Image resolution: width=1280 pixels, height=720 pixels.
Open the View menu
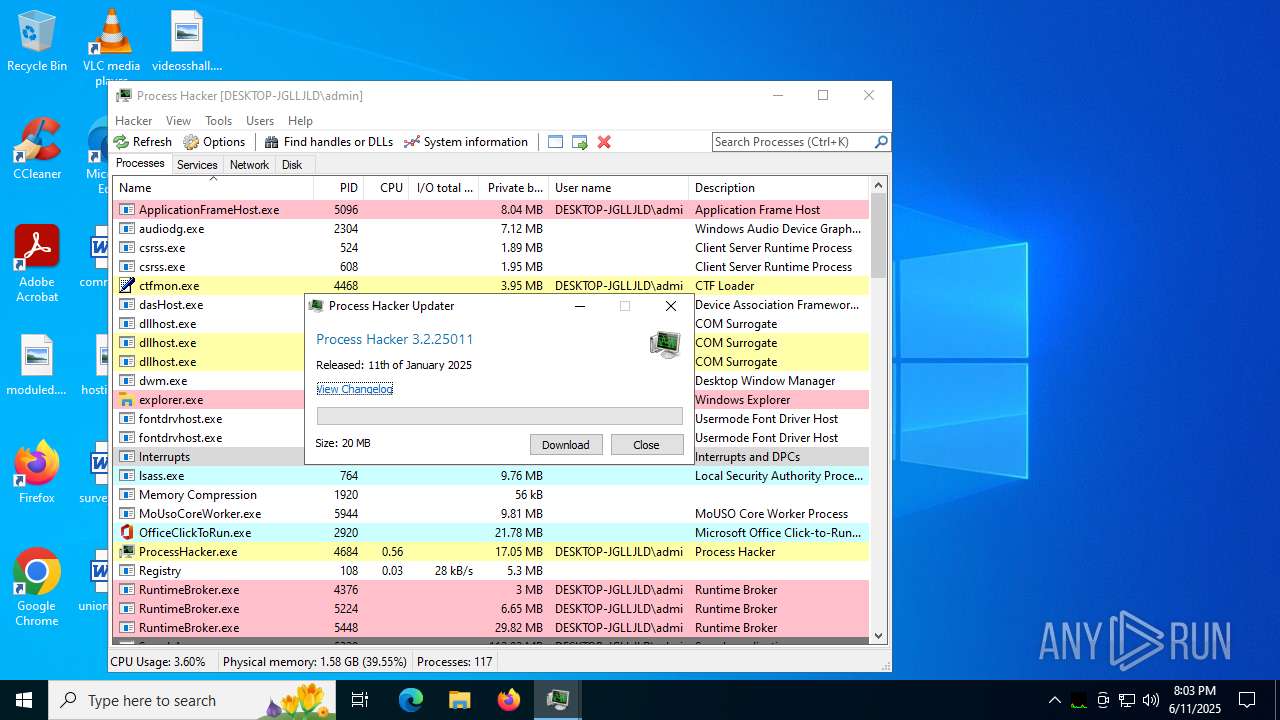coord(179,121)
